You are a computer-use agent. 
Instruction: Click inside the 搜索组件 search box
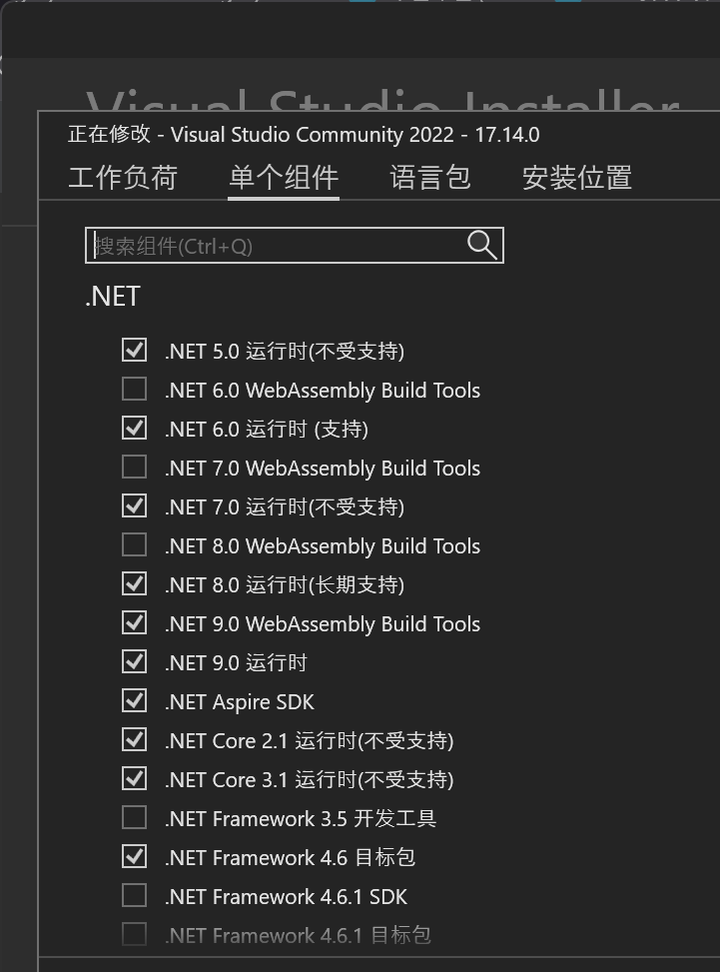pyautogui.click(x=270, y=245)
